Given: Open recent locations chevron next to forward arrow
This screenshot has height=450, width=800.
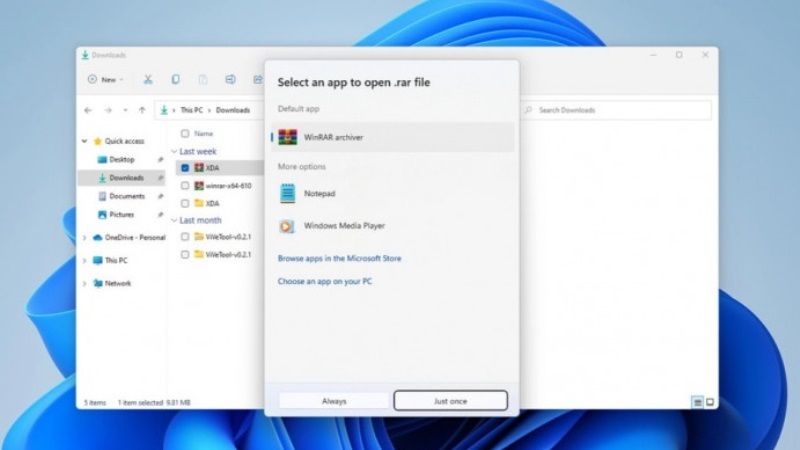Looking at the screenshot, I should coord(125,110).
